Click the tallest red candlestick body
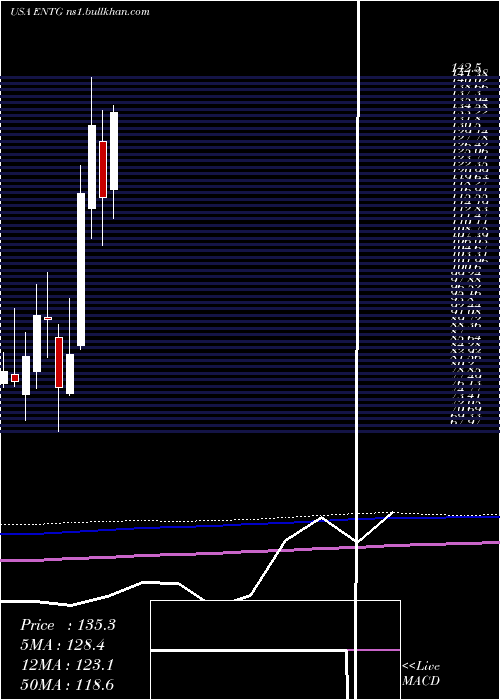 pyautogui.click(x=103, y=169)
